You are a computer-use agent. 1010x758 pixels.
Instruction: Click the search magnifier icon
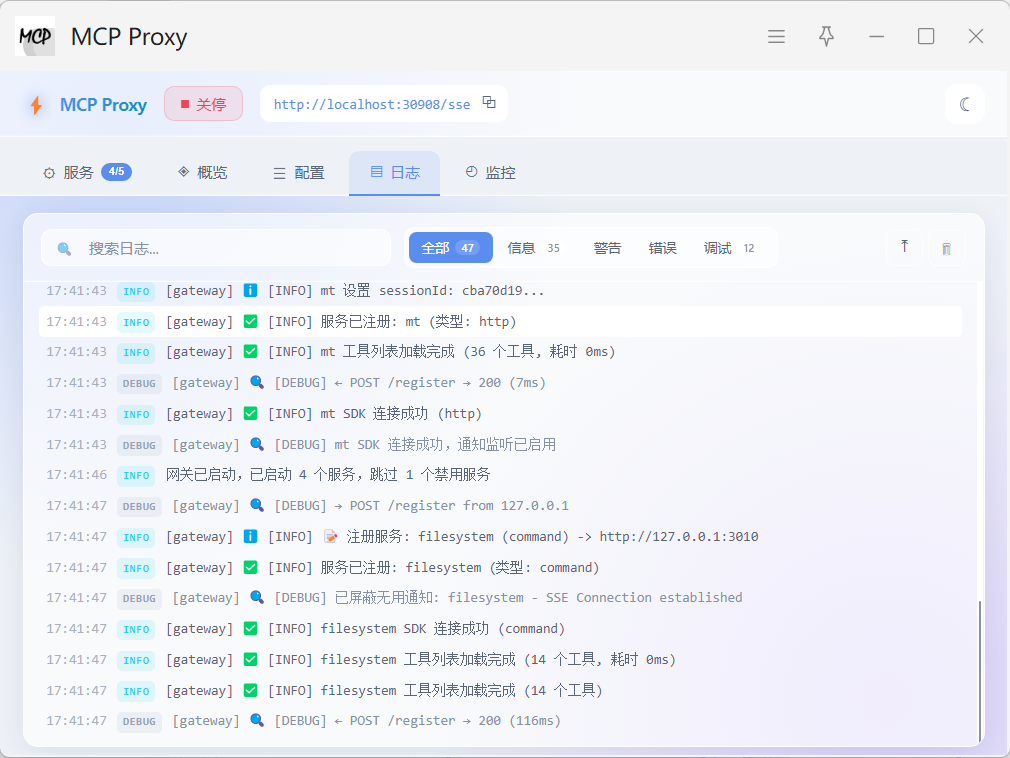64,249
